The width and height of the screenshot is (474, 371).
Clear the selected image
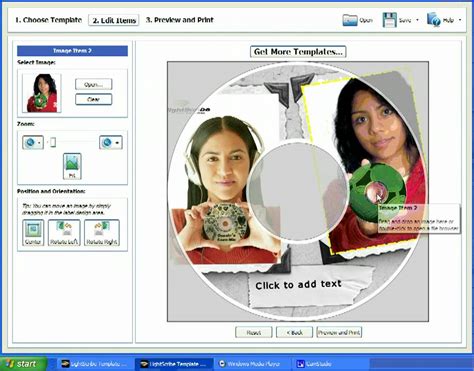point(93,99)
